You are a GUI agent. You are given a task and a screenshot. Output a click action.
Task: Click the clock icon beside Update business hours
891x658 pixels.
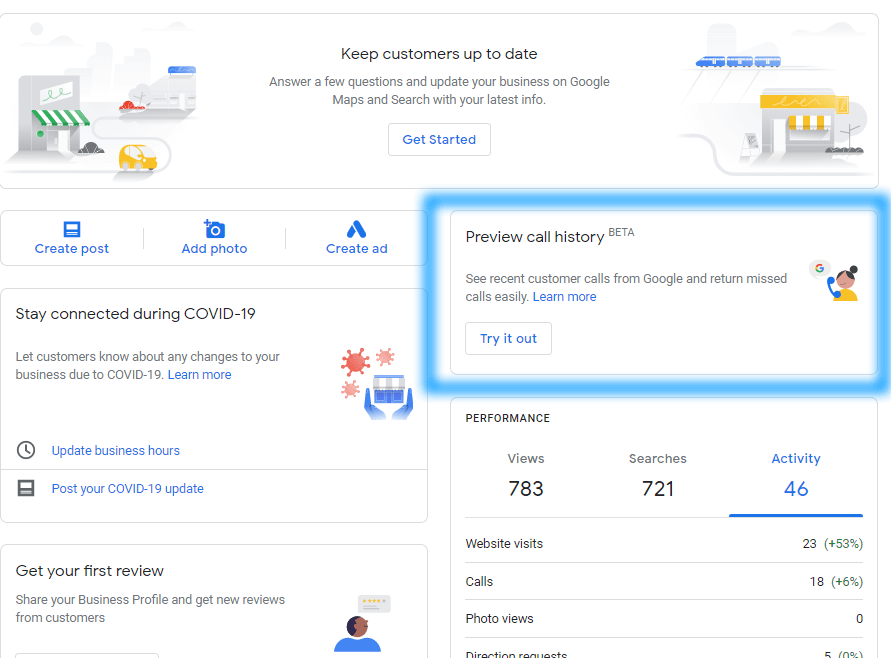(25, 450)
